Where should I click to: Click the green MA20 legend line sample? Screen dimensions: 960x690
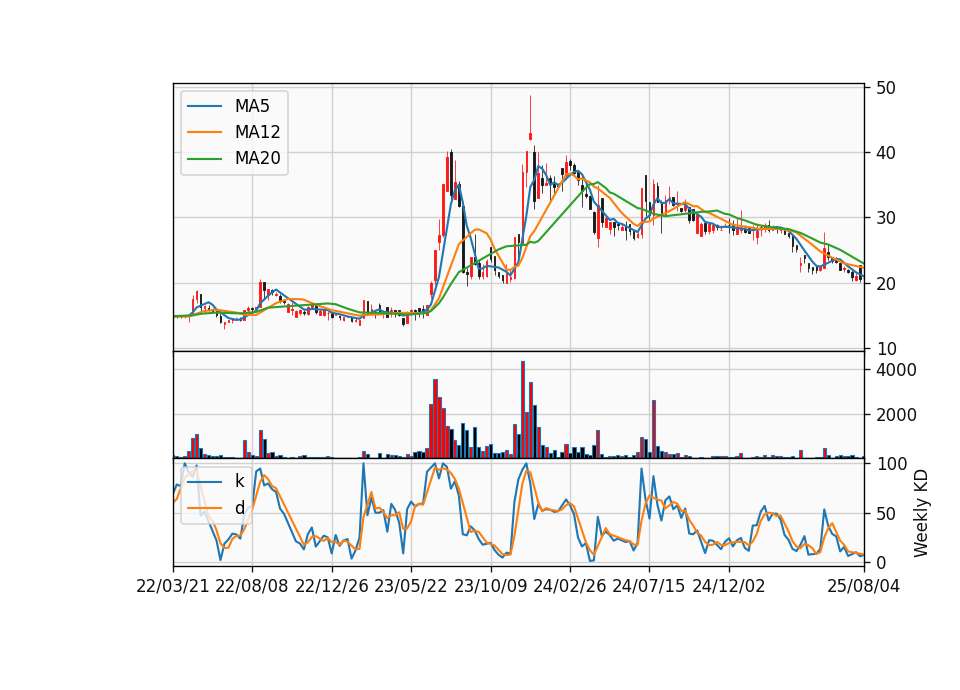click(204, 159)
